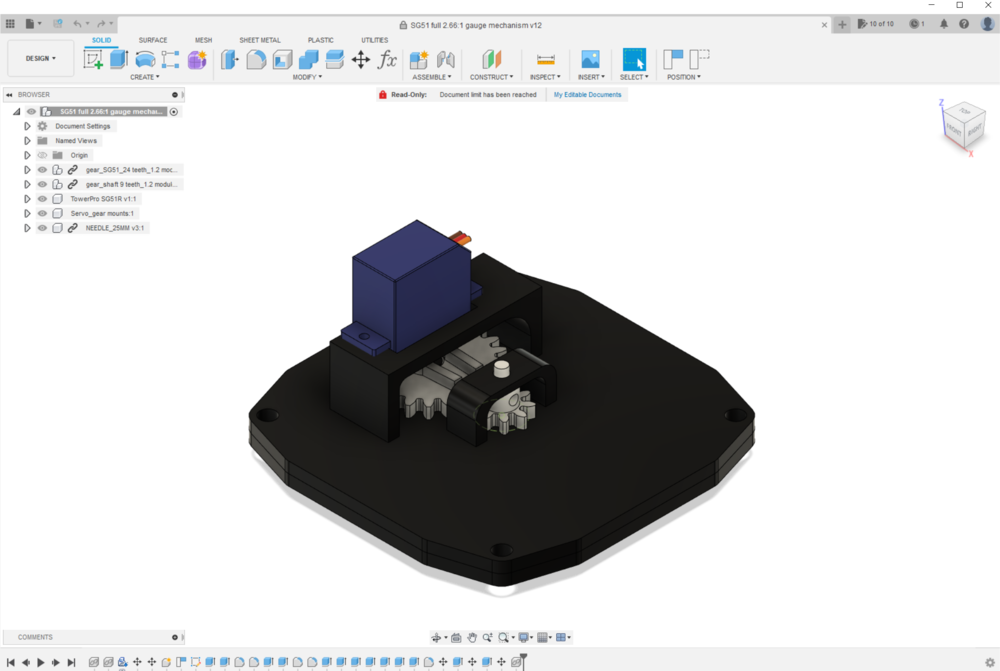Open the data panel grid icon
The width and height of the screenshot is (1000, 671).
click(x=10, y=24)
